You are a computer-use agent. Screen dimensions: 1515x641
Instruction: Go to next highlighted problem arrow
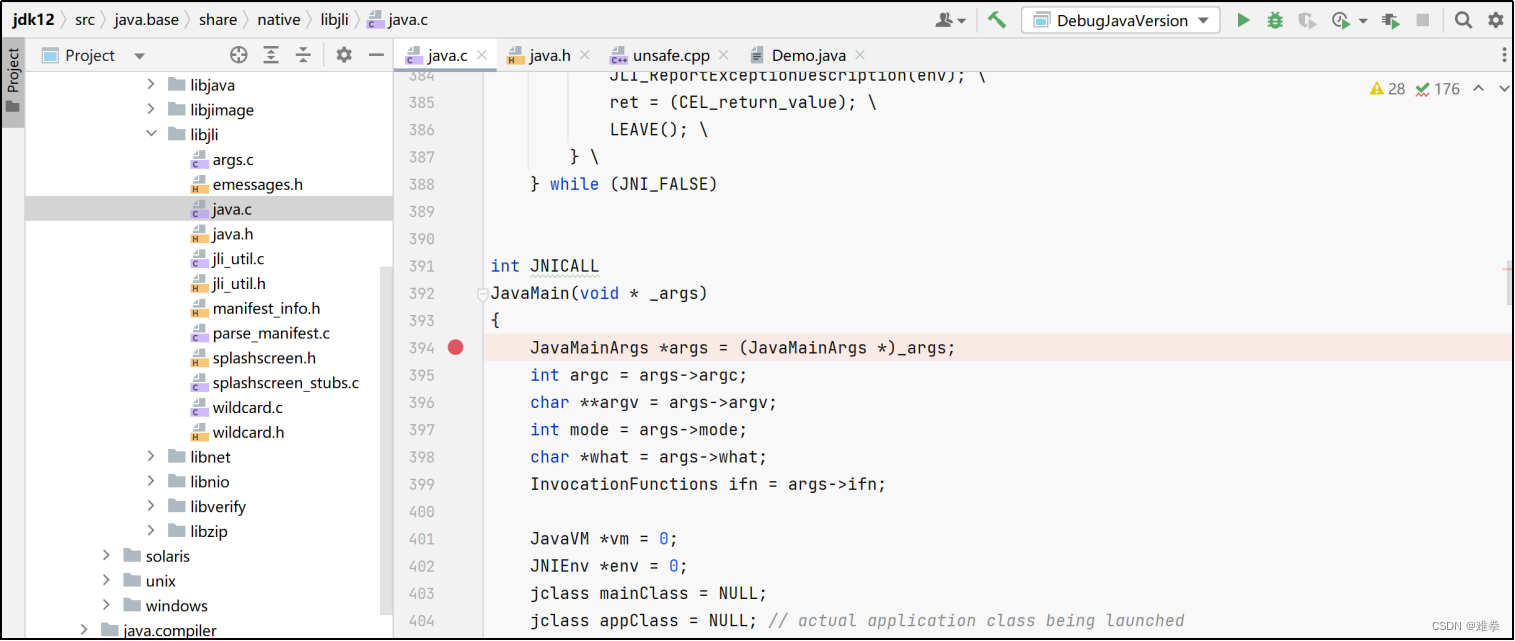click(1503, 88)
